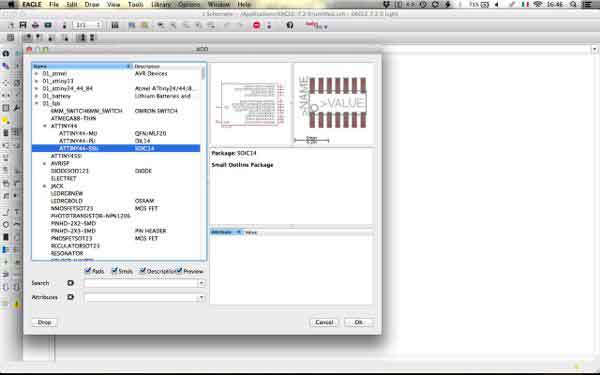Toggle the Smds checkbox
The image size is (600, 375).
[114, 271]
